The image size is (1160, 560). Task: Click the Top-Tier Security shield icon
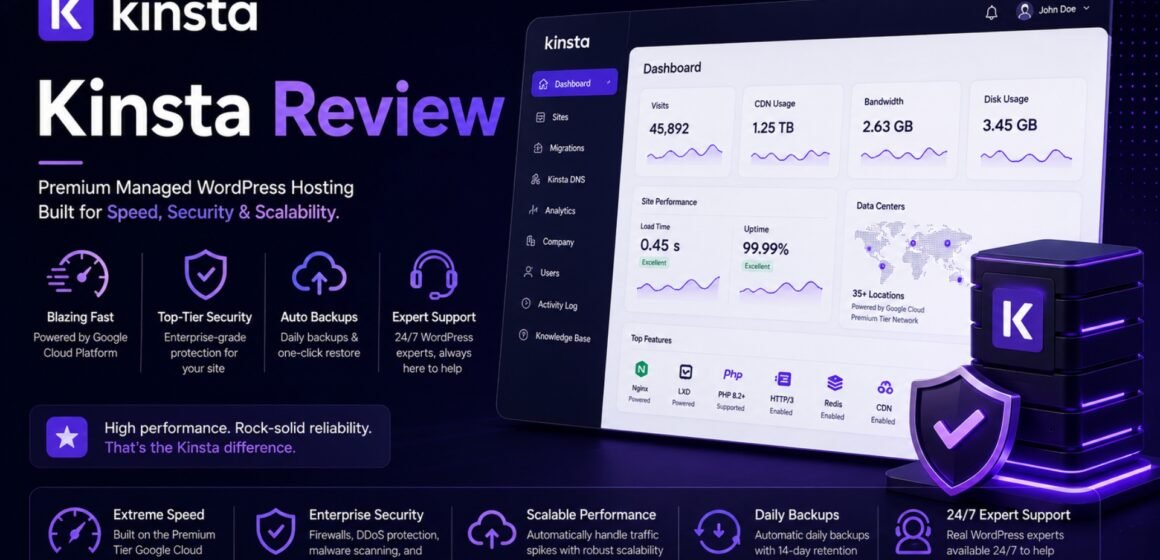point(205,274)
